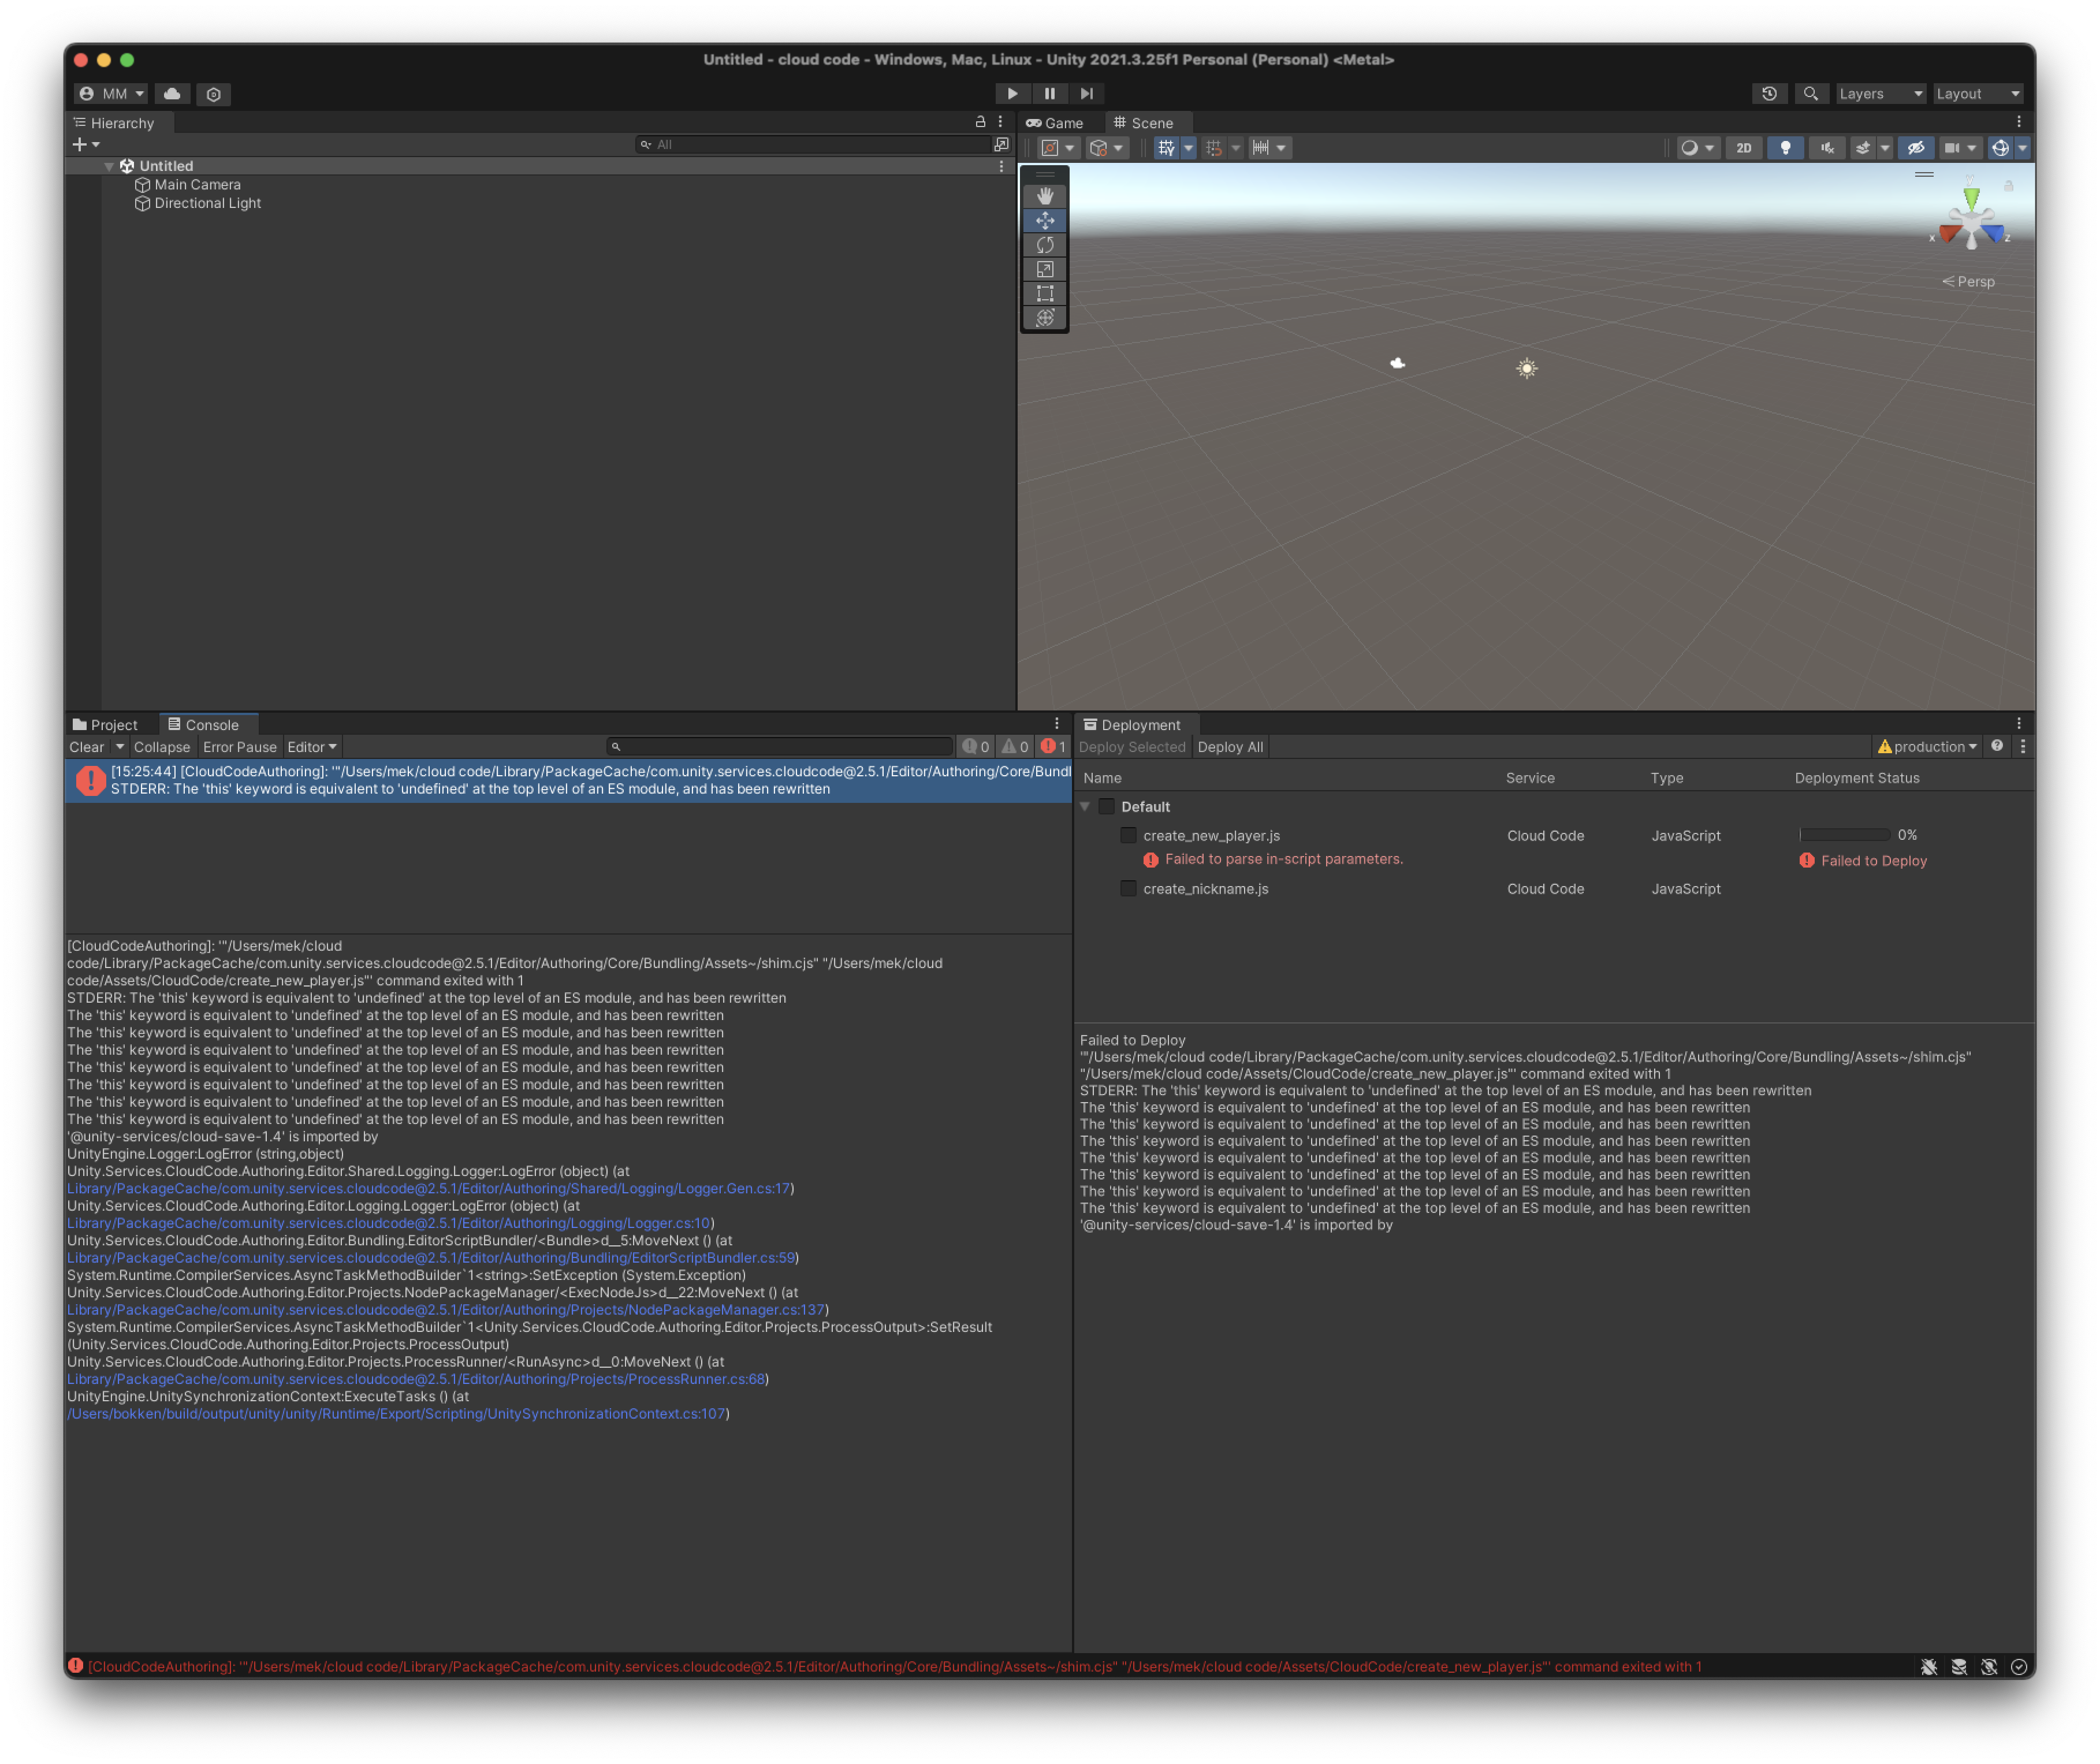This screenshot has height=1764, width=2100.
Task: Select the Hand view tool
Action: [x=1045, y=196]
